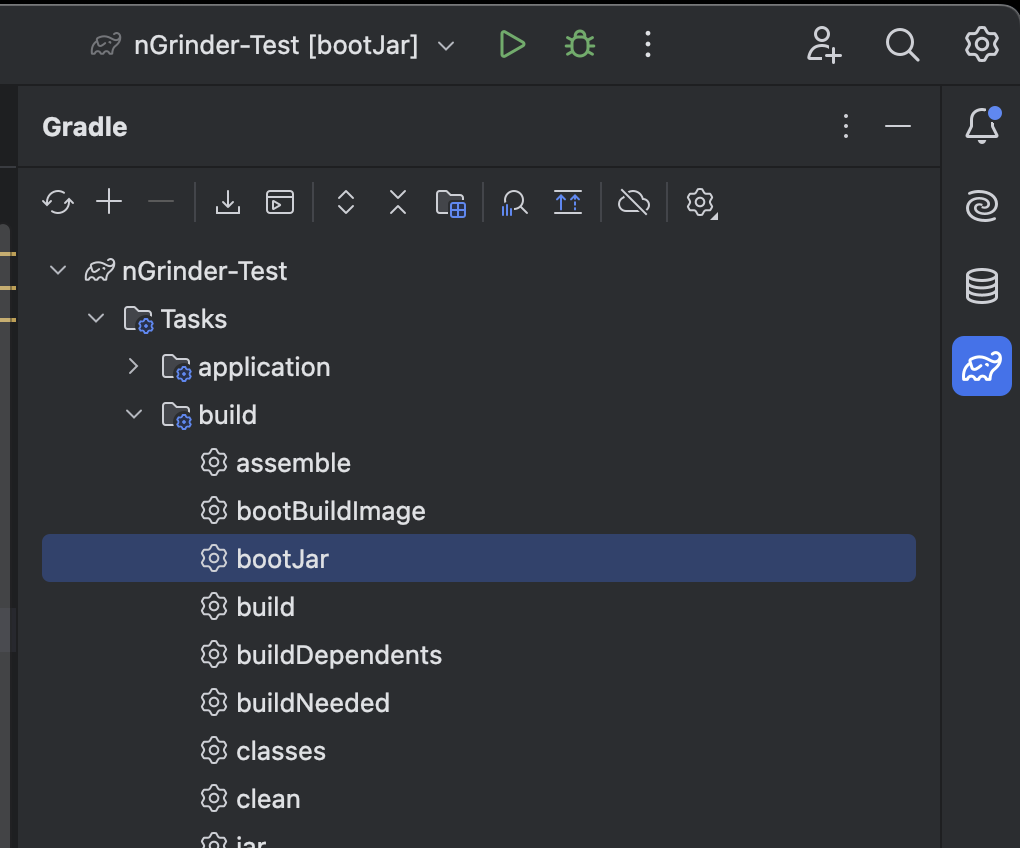
Task: Expand the application task group
Action: (133, 366)
